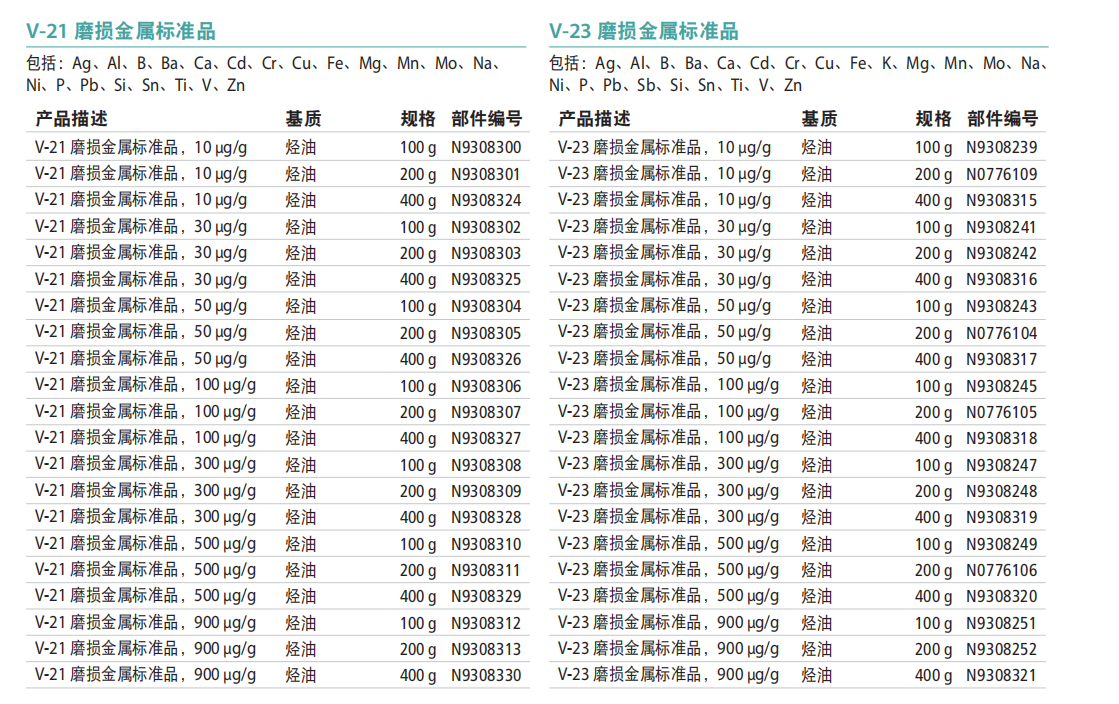Select part number N9308239
Viewport: 1119px width, 704px height.
1002,148
